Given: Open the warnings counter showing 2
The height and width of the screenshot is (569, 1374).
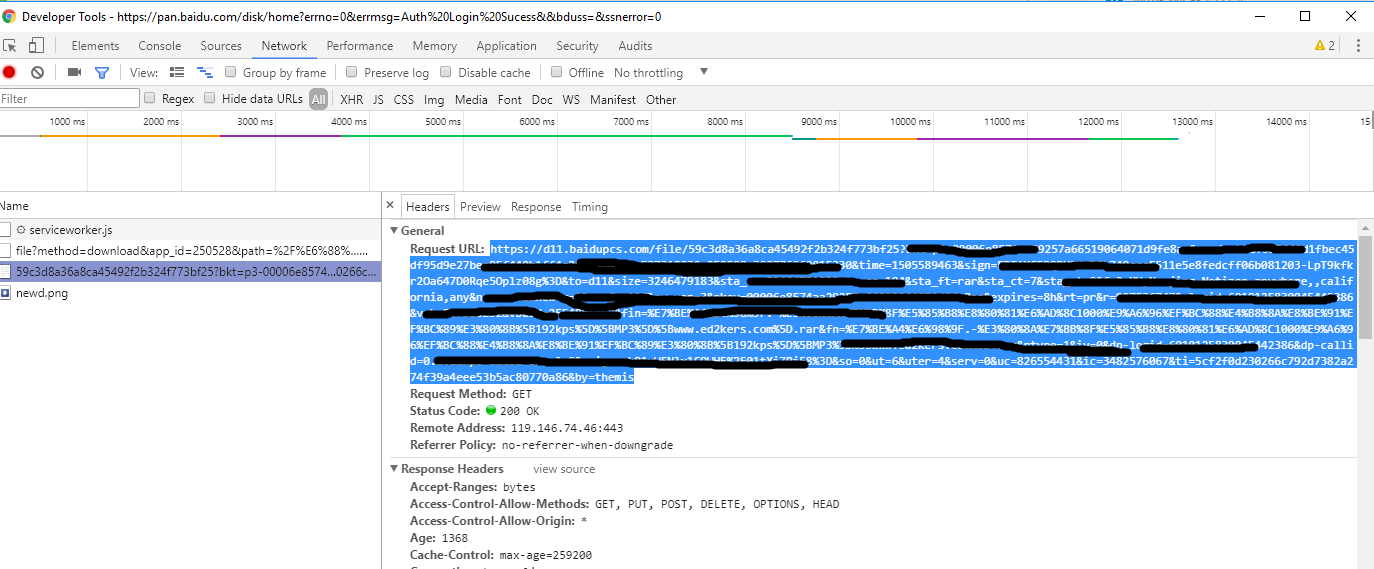Looking at the screenshot, I should (1325, 46).
